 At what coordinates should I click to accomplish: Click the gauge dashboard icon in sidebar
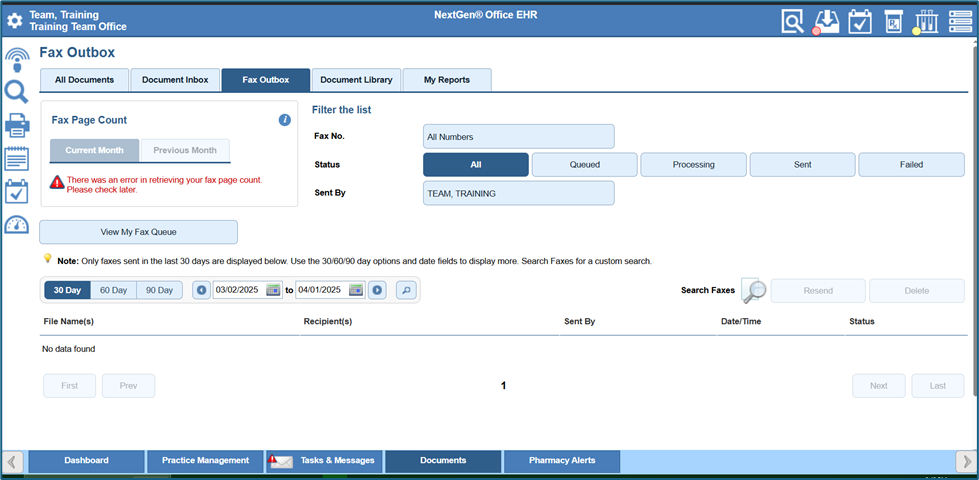coord(17,225)
